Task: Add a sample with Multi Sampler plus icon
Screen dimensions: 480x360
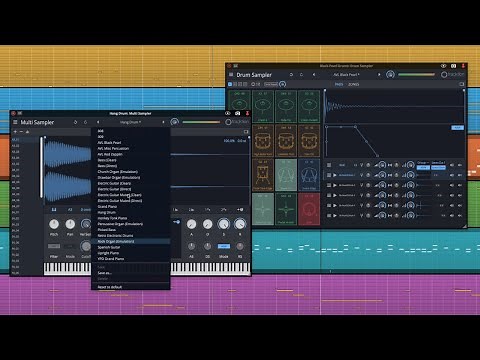Action: coord(15,132)
